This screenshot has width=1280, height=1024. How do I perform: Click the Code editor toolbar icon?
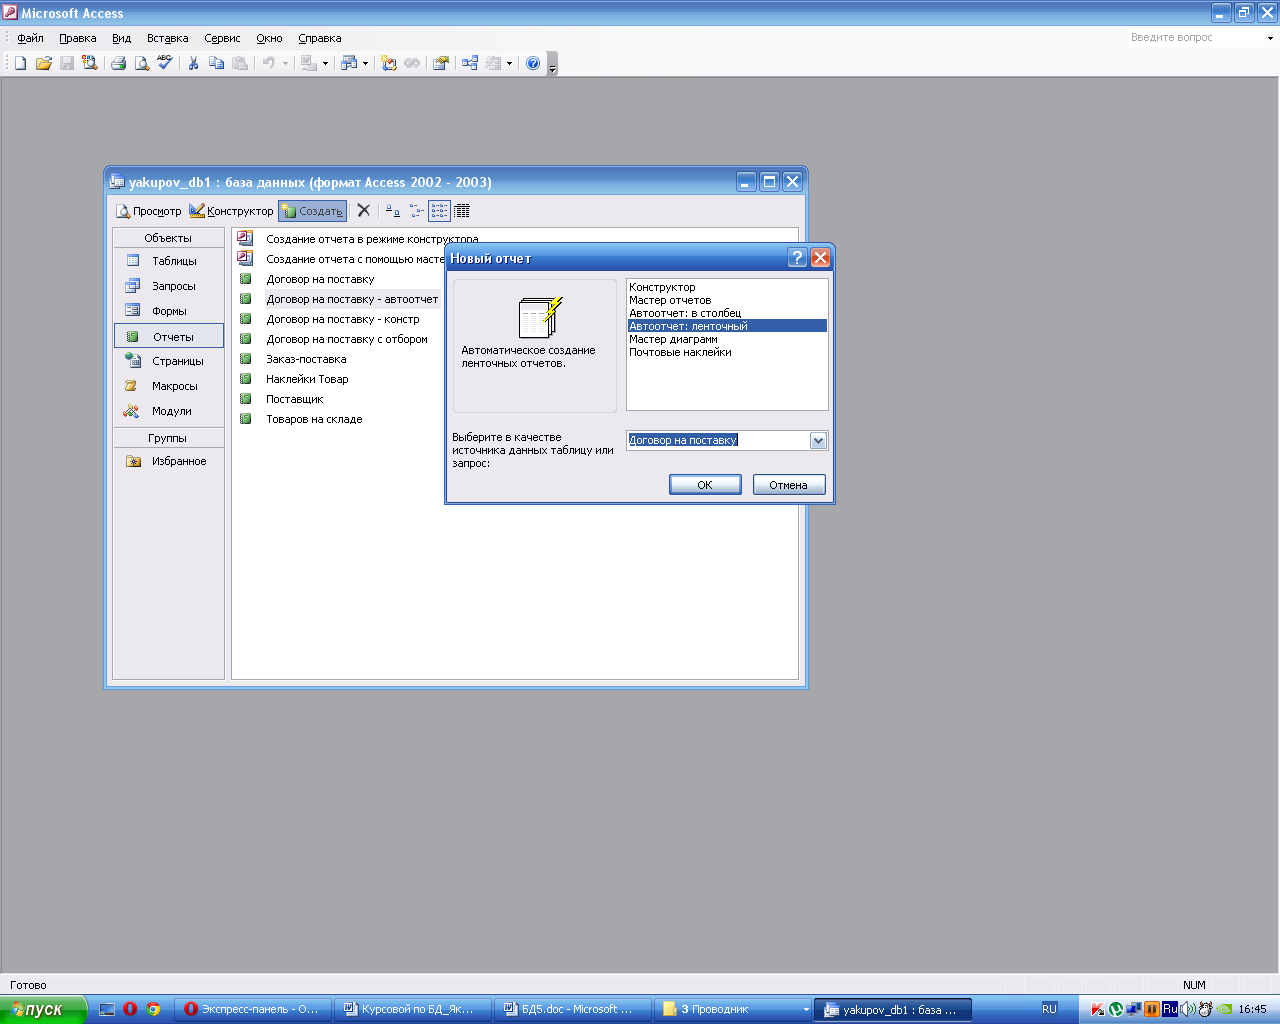click(389, 63)
